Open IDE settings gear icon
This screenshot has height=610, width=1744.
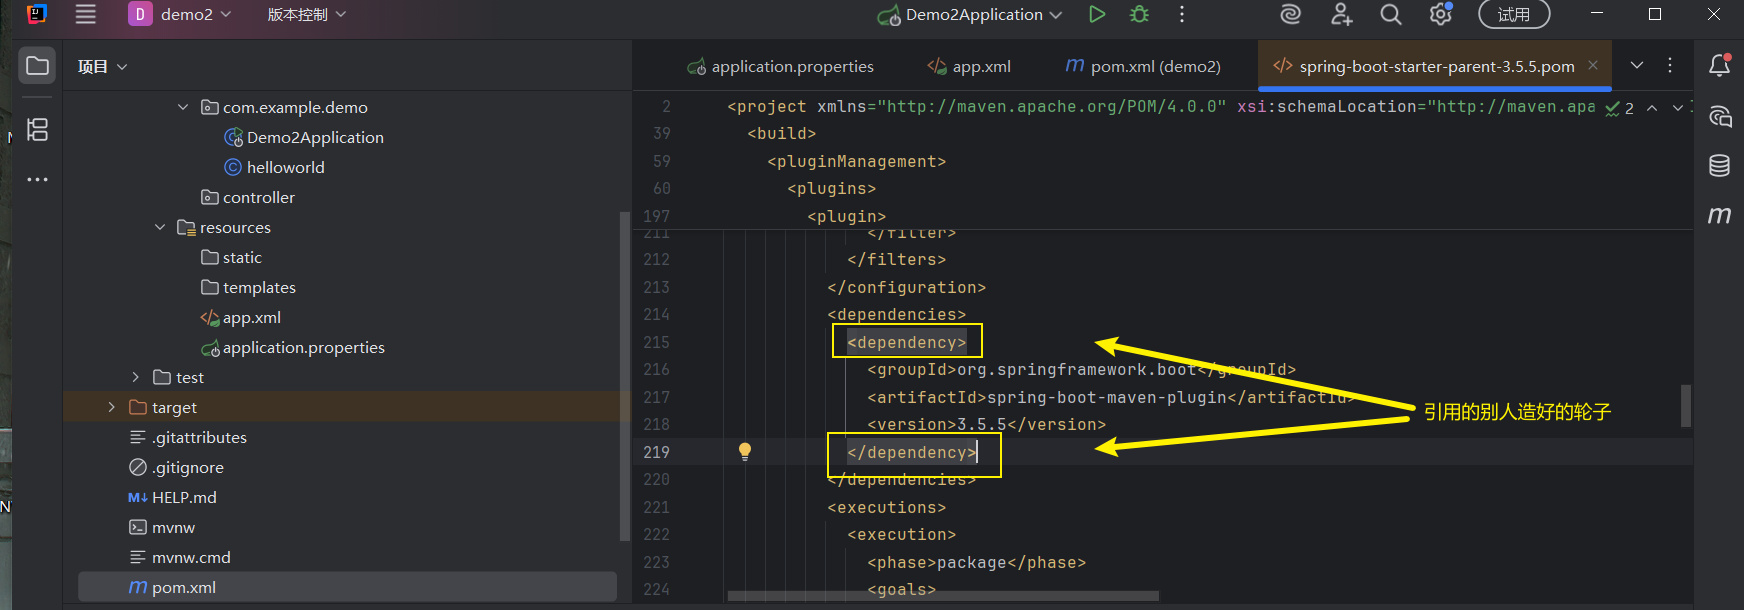point(1440,14)
